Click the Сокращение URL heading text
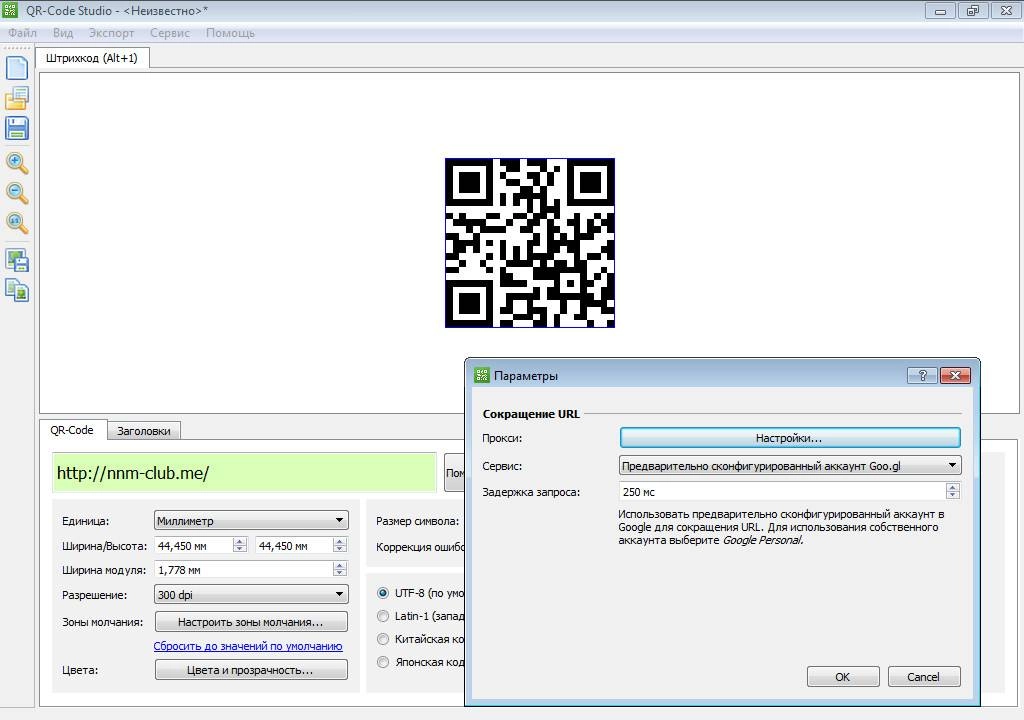1024x720 pixels. (x=531, y=414)
